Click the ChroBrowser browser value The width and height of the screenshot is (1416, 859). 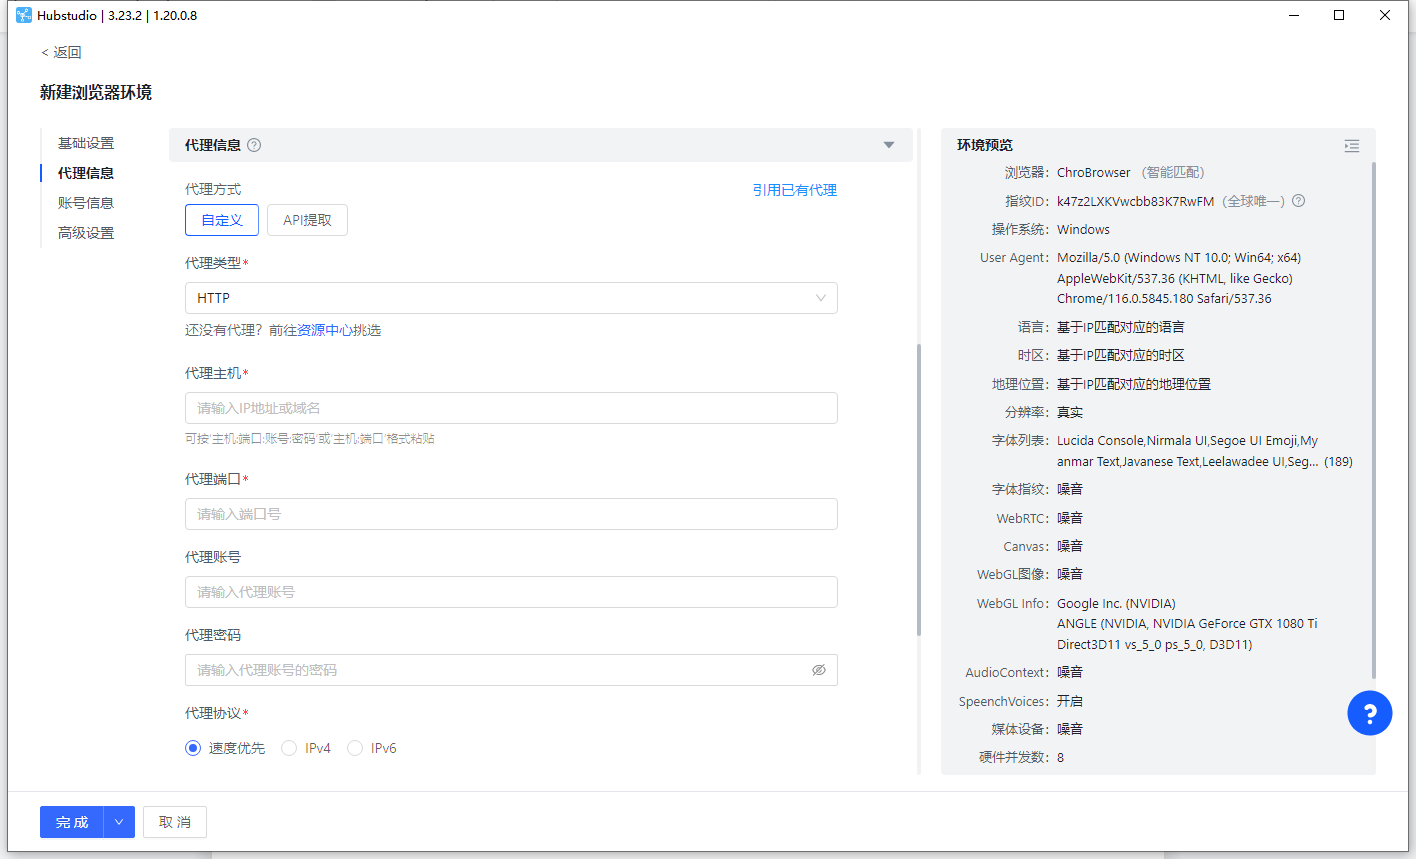(1094, 173)
